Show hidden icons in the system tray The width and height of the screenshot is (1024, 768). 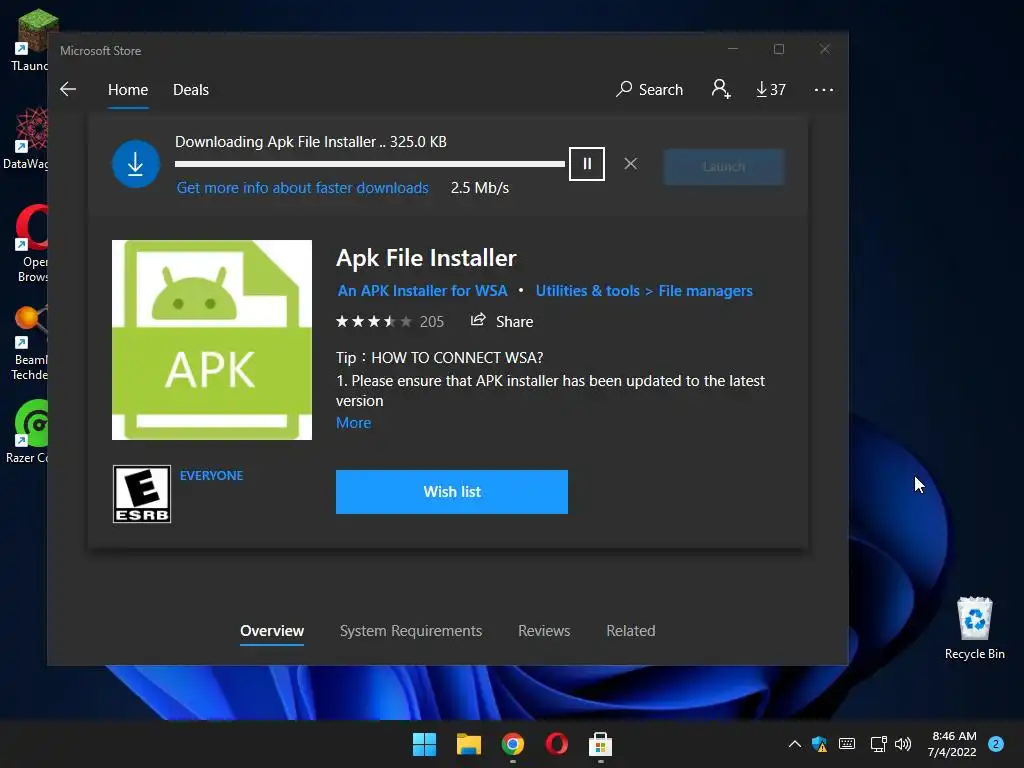tap(795, 744)
